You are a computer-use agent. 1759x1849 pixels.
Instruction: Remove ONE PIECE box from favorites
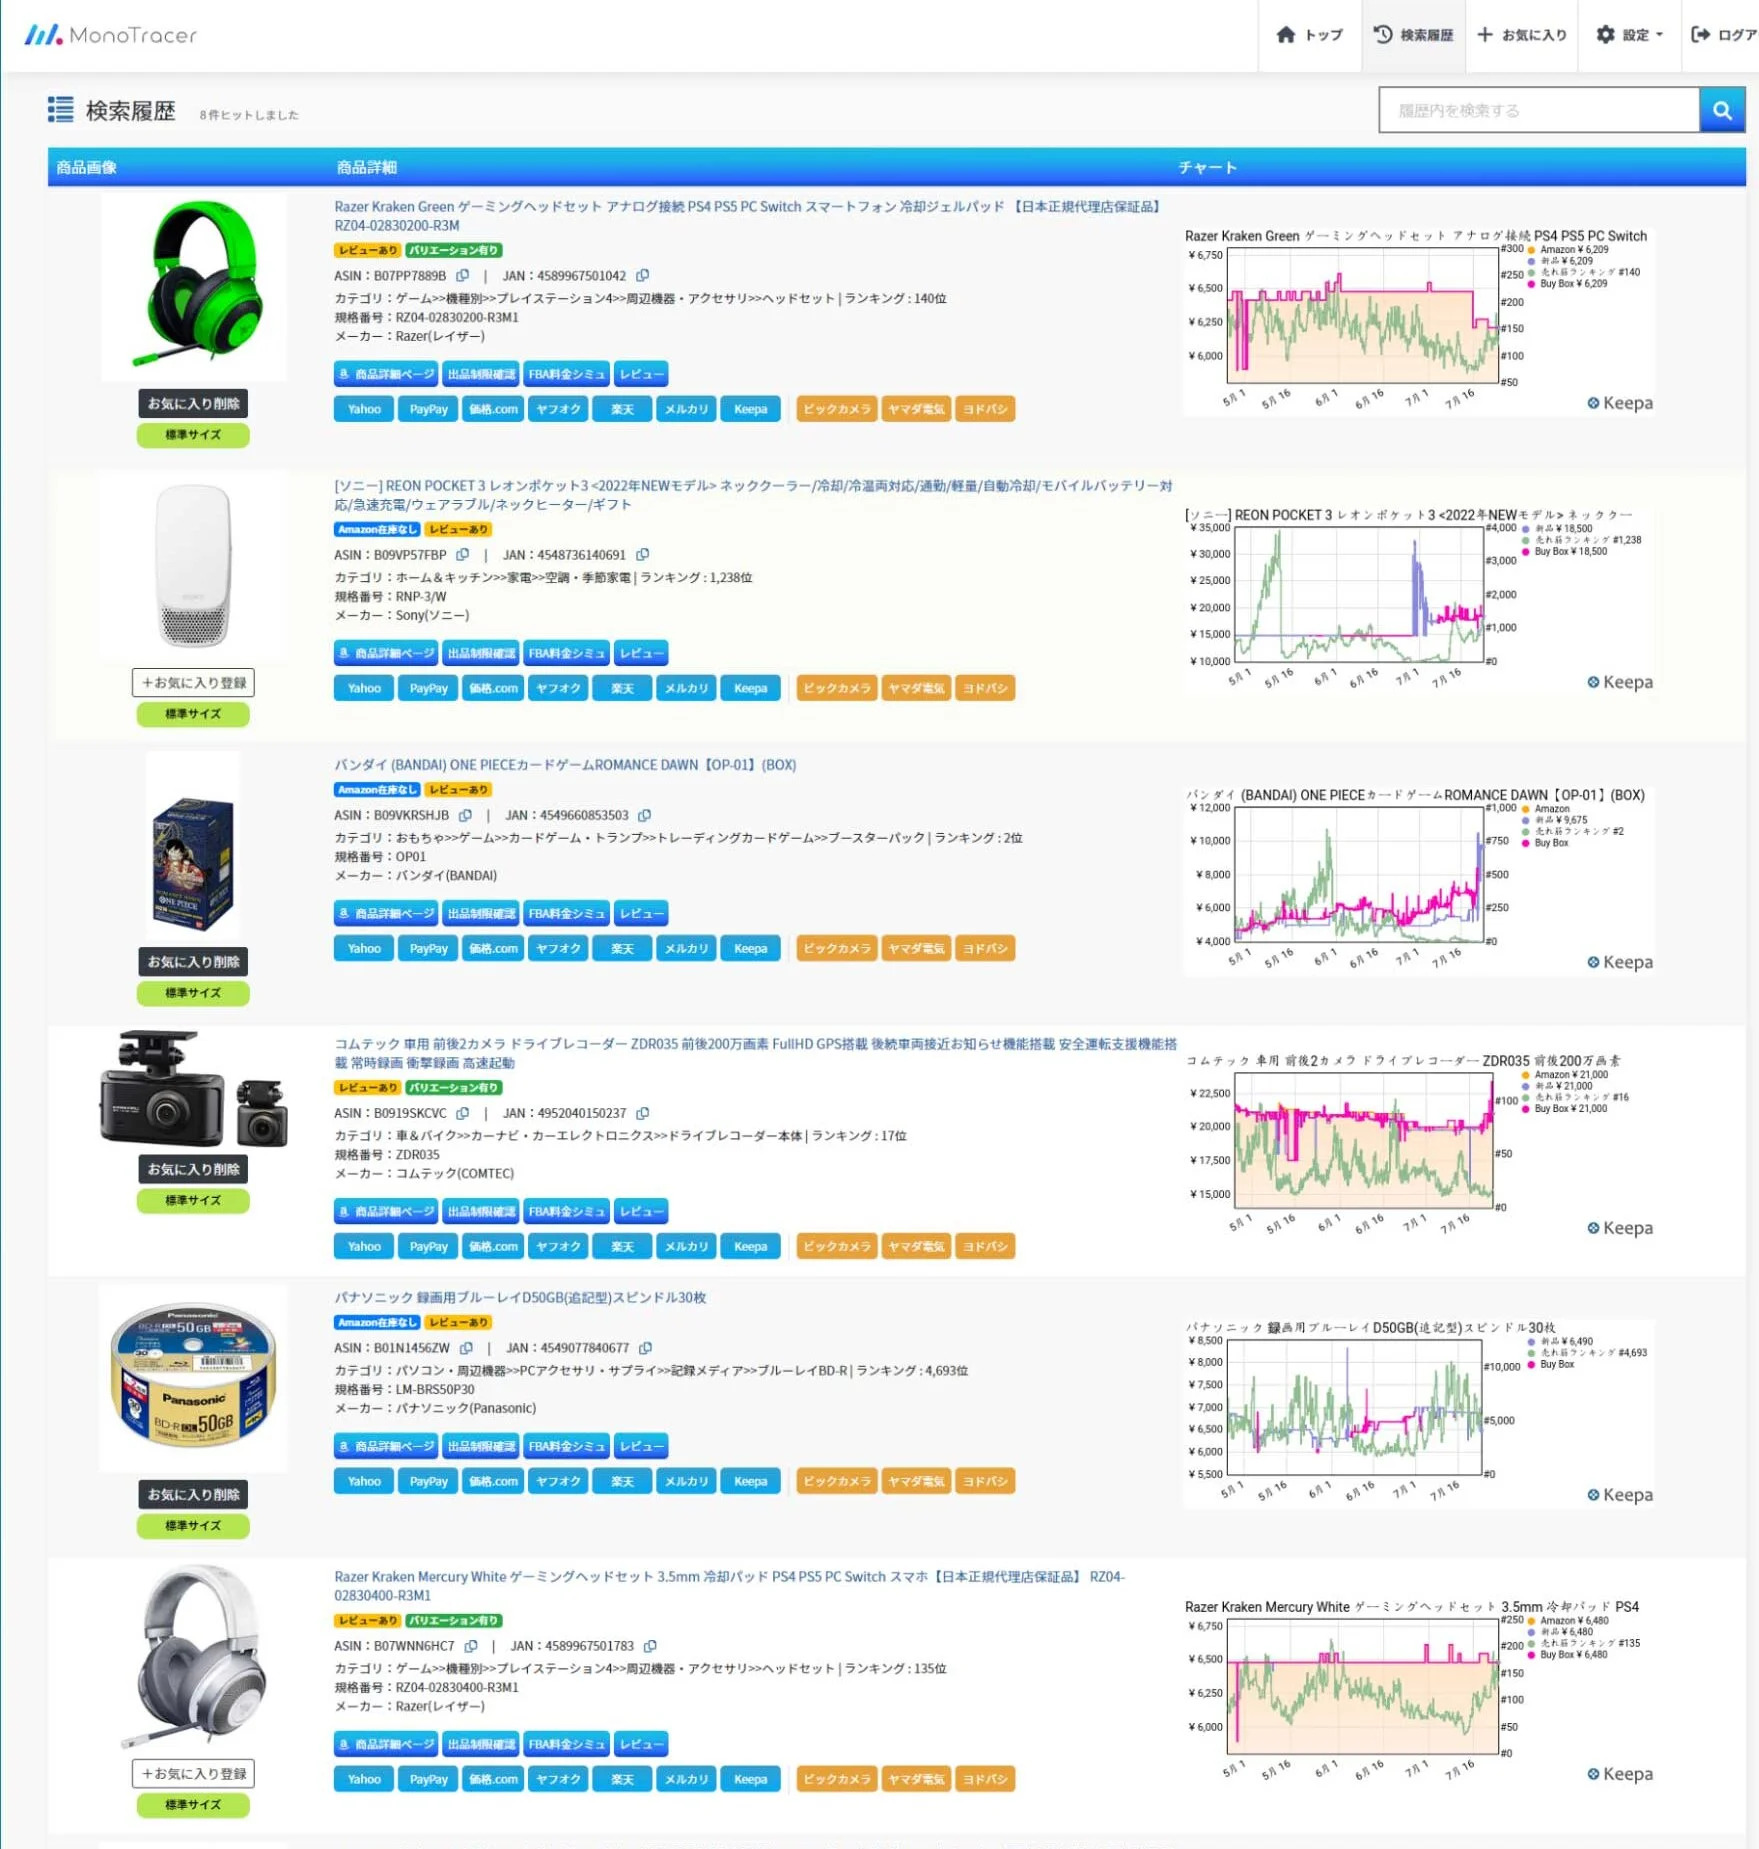click(x=193, y=962)
